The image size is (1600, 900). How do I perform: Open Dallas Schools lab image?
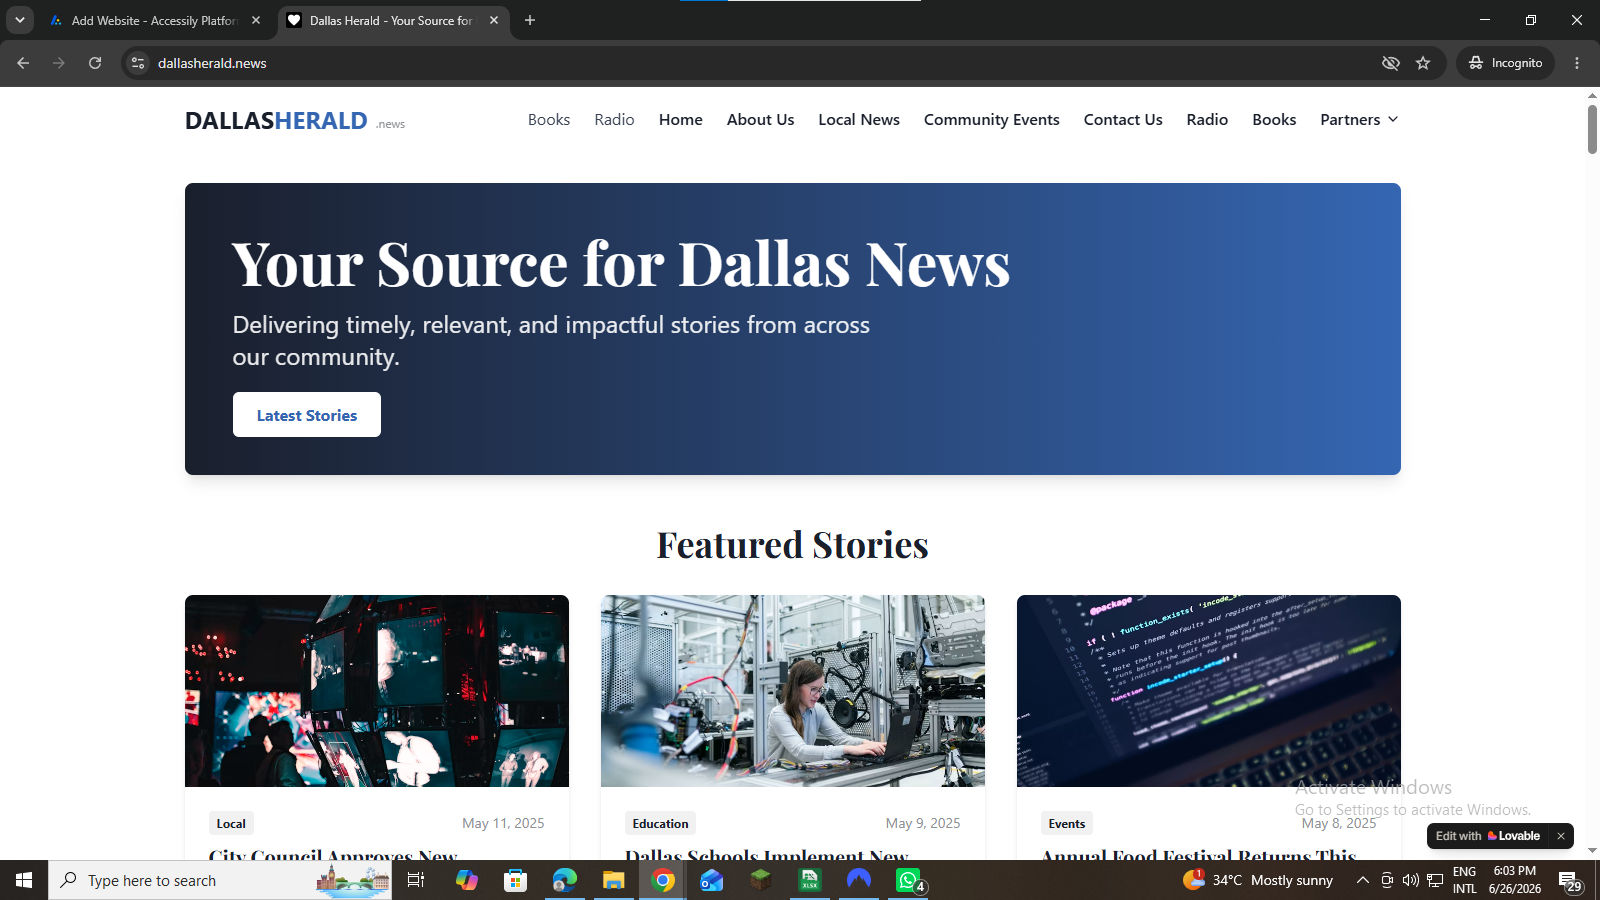[793, 691]
